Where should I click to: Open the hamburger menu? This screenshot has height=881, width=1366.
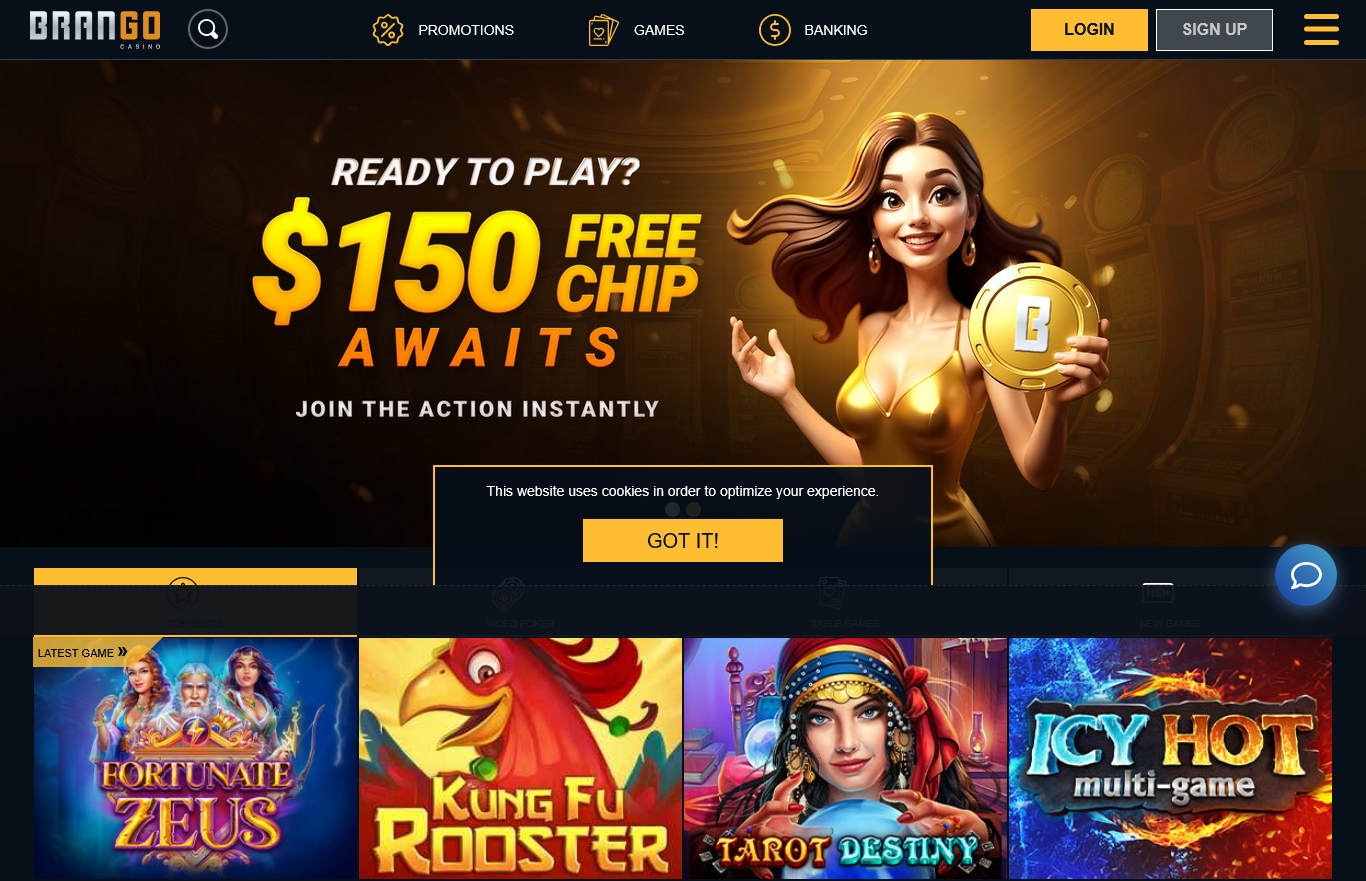(1321, 29)
